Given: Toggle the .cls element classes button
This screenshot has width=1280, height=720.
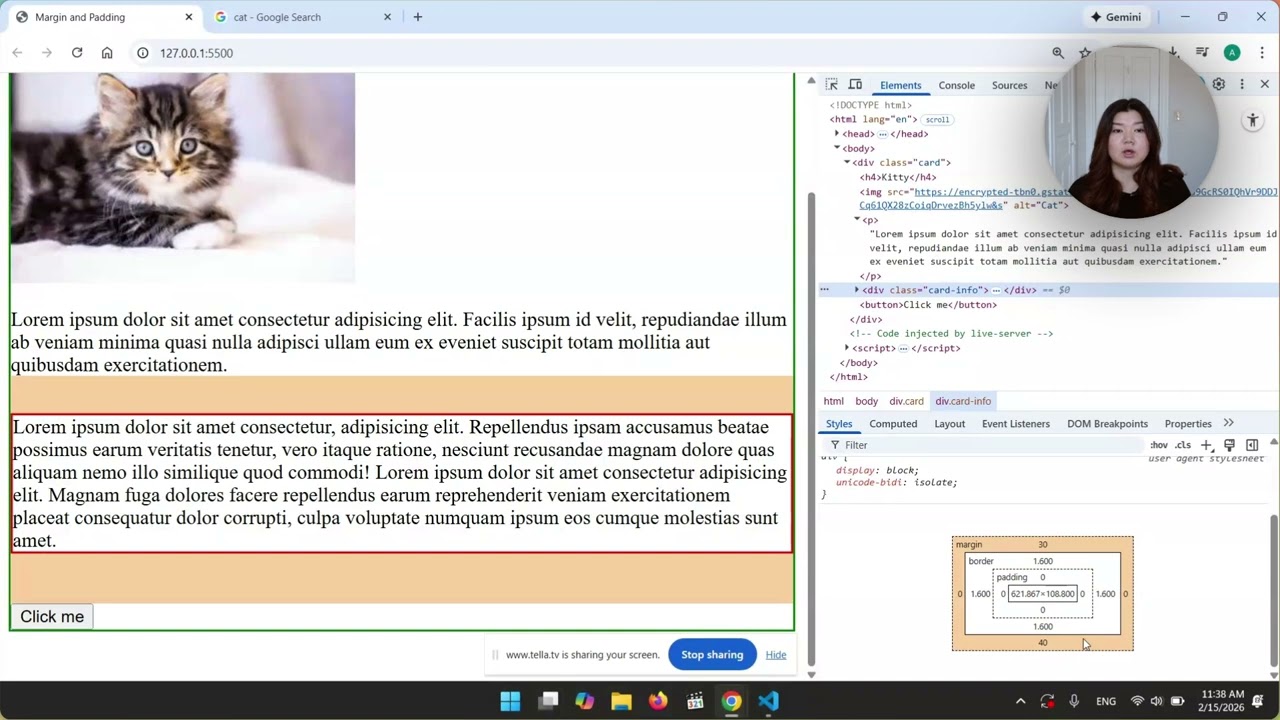Looking at the screenshot, I should click(x=1183, y=445).
